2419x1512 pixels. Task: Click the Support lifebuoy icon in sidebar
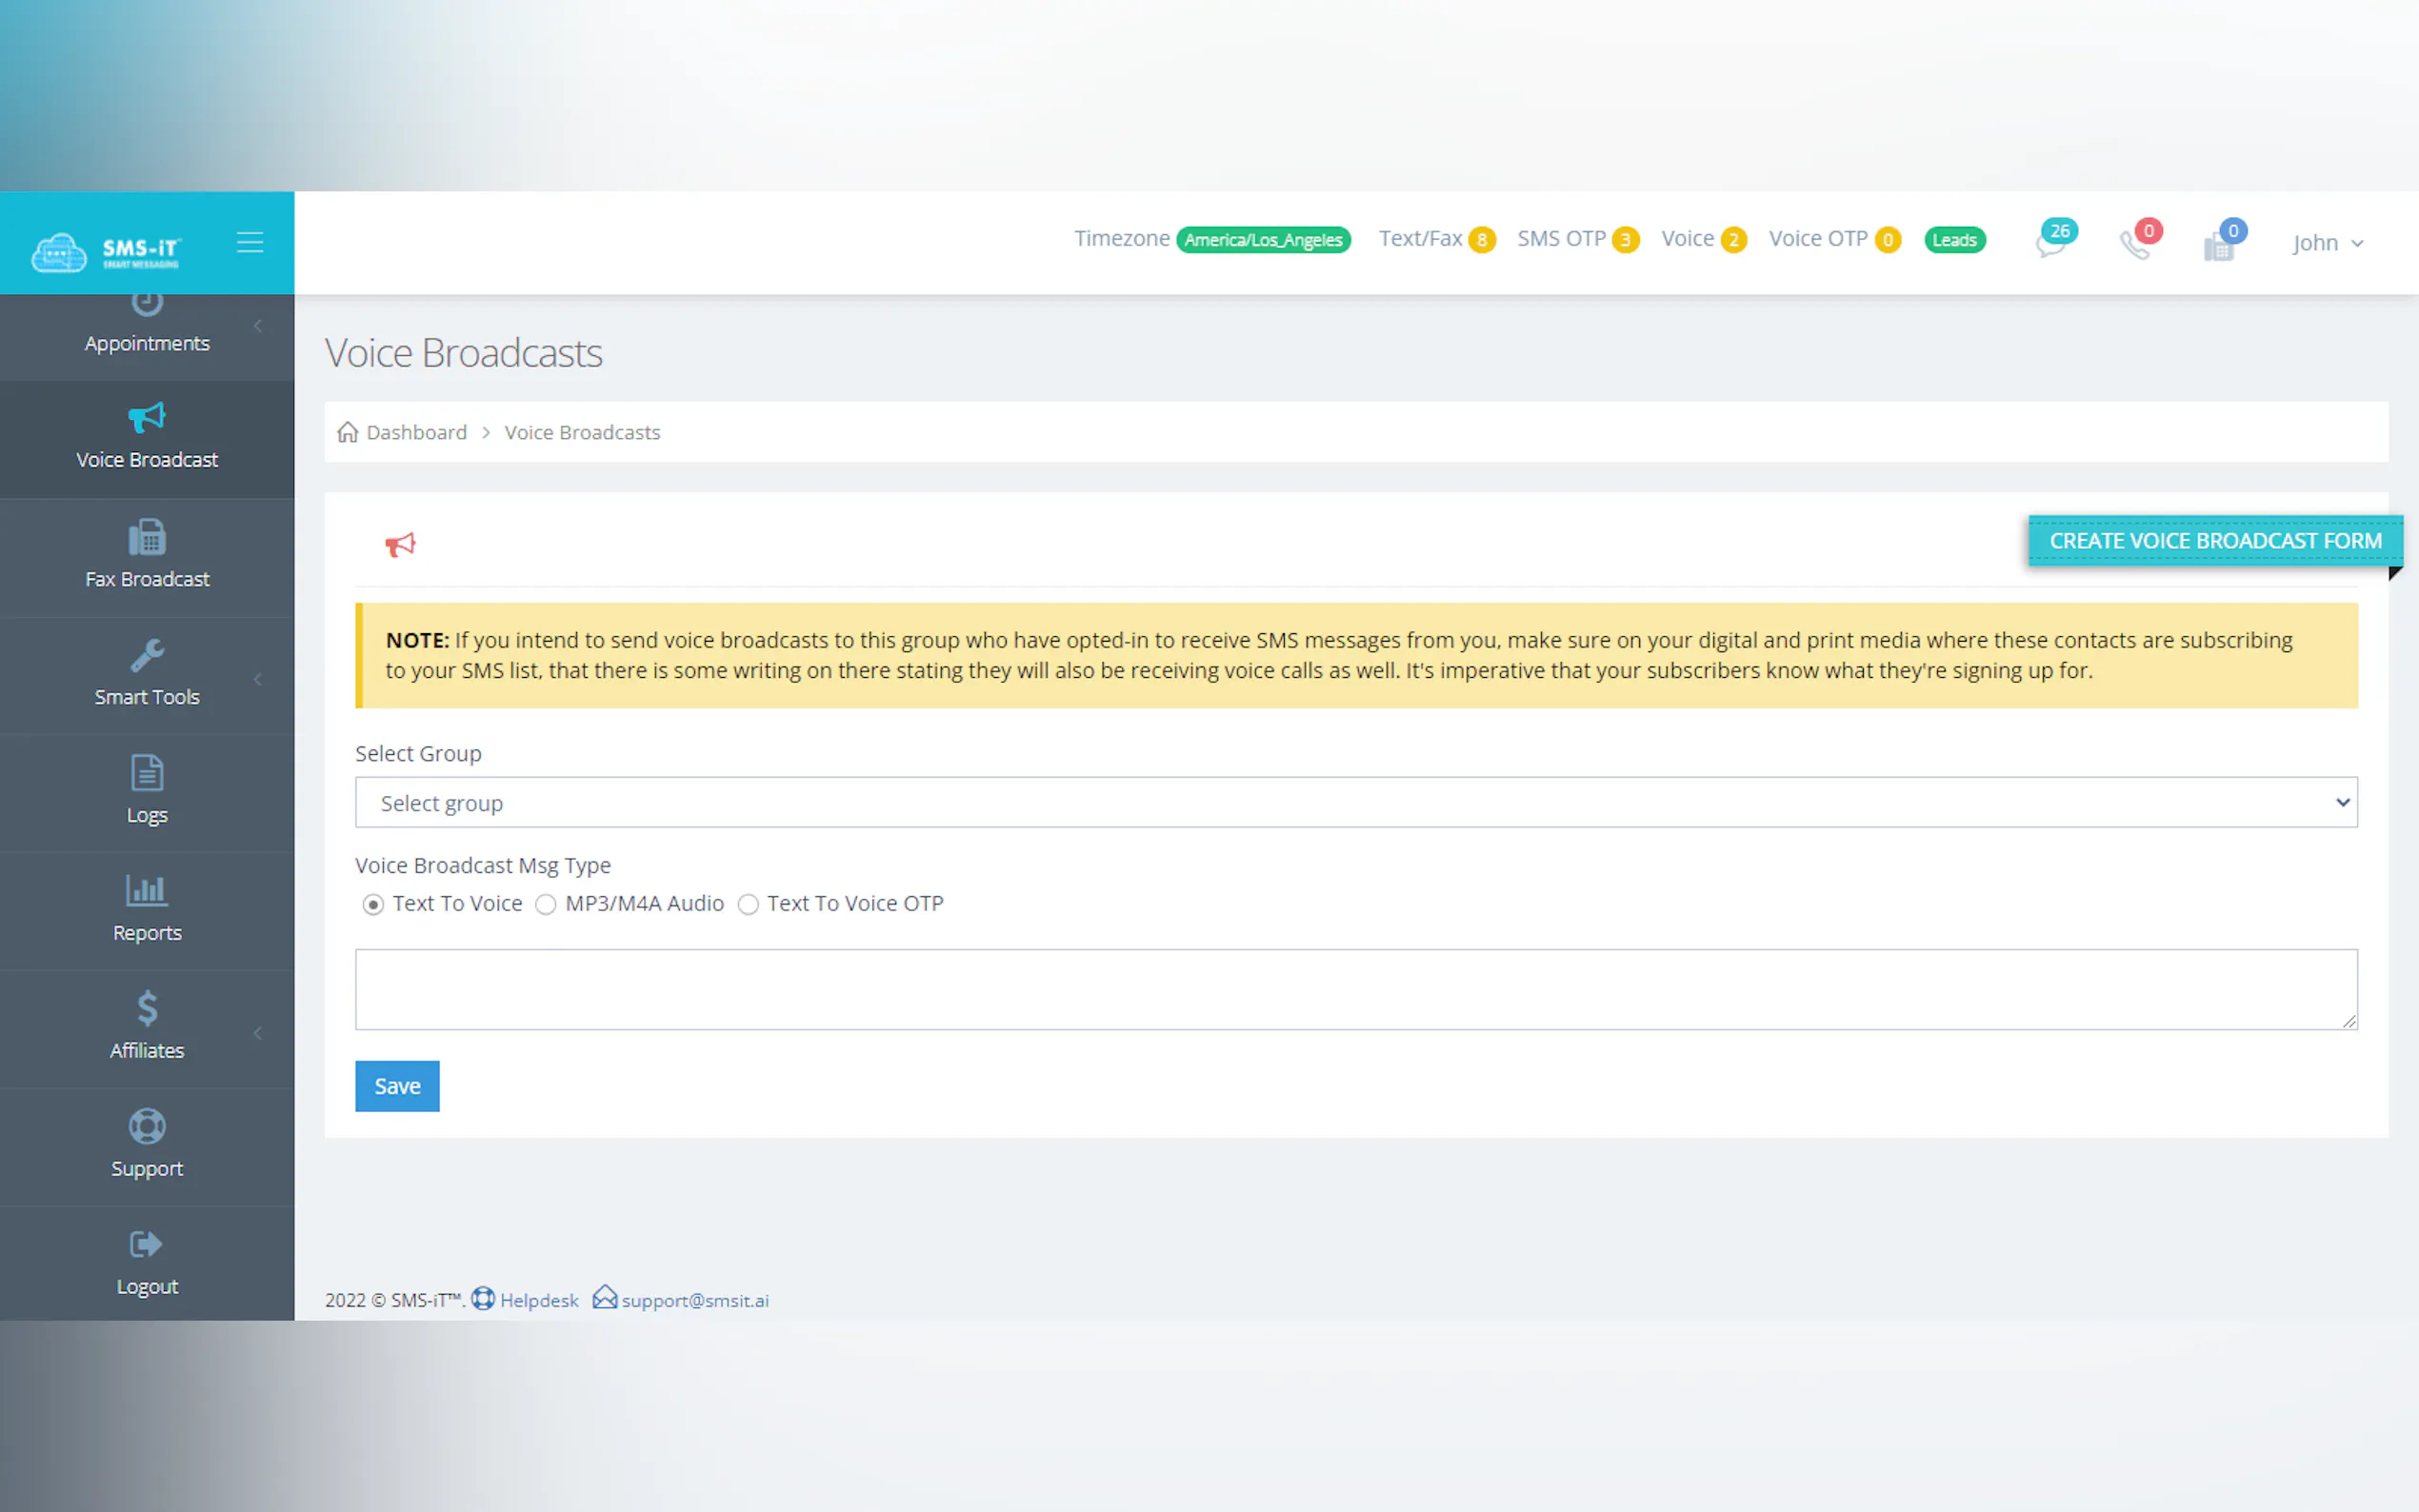point(147,1127)
